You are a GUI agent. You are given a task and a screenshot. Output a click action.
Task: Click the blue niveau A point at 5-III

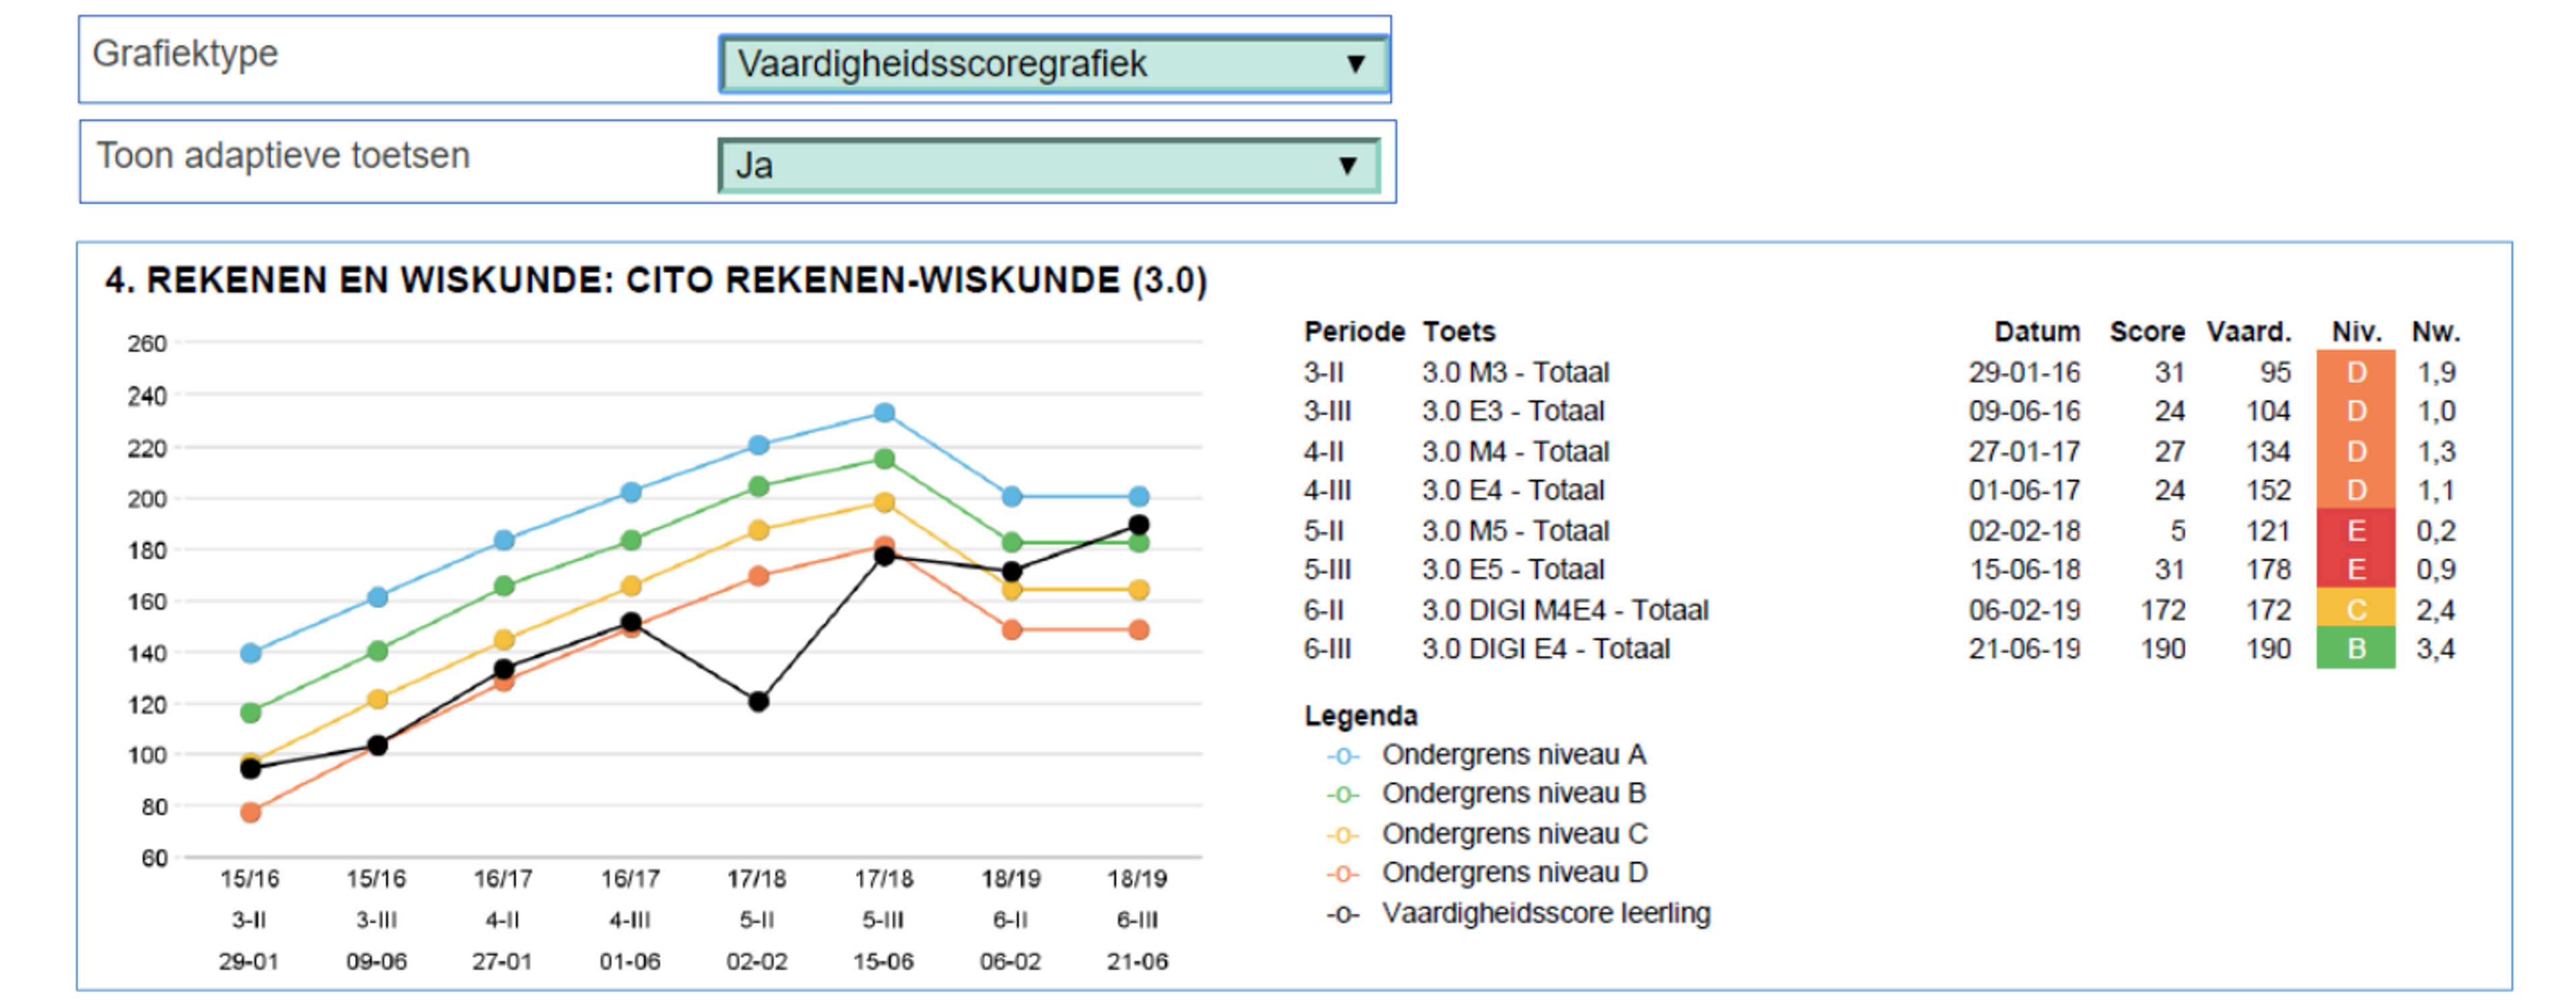[x=884, y=413]
